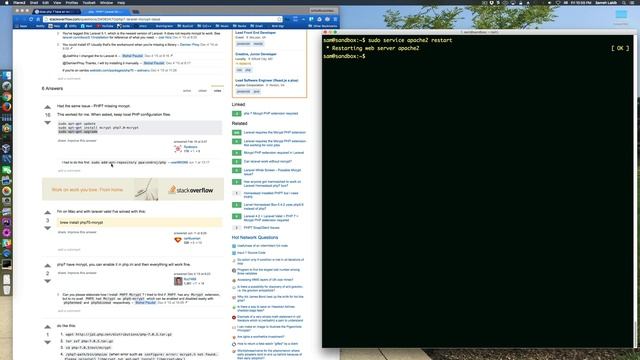Open the Profiles menu
The height and width of the screenshot is (360, 640).
tap(71, 2)
